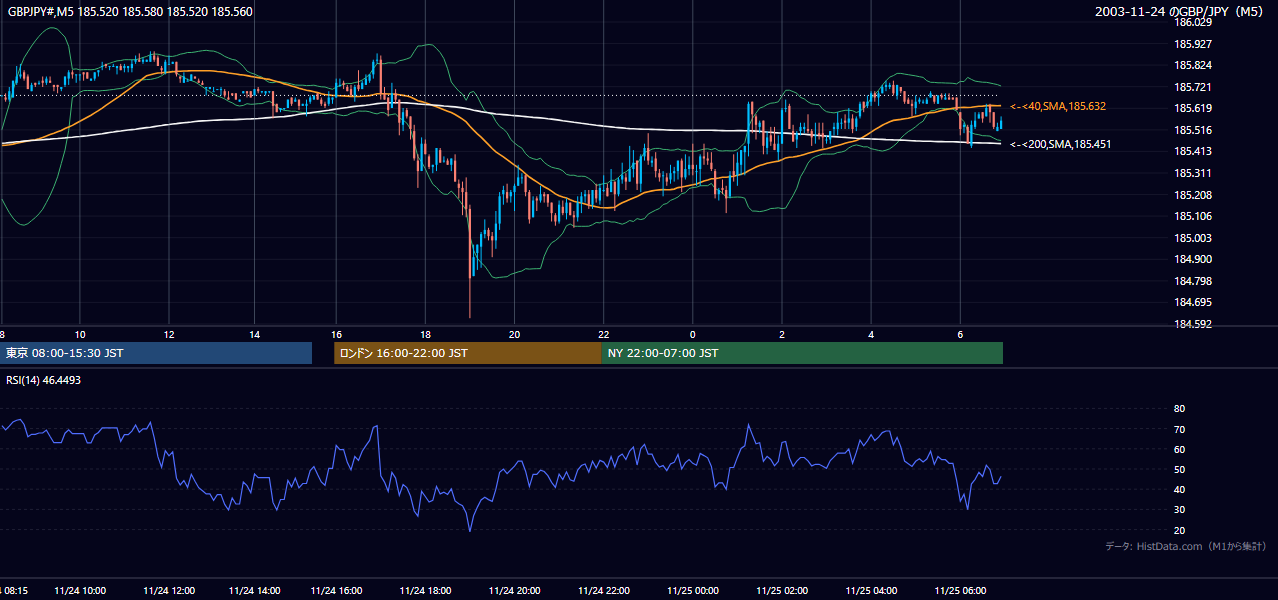Click hour 6 on the chart axis
Viewport: 1278px width, 600px height.
(960, 334)
